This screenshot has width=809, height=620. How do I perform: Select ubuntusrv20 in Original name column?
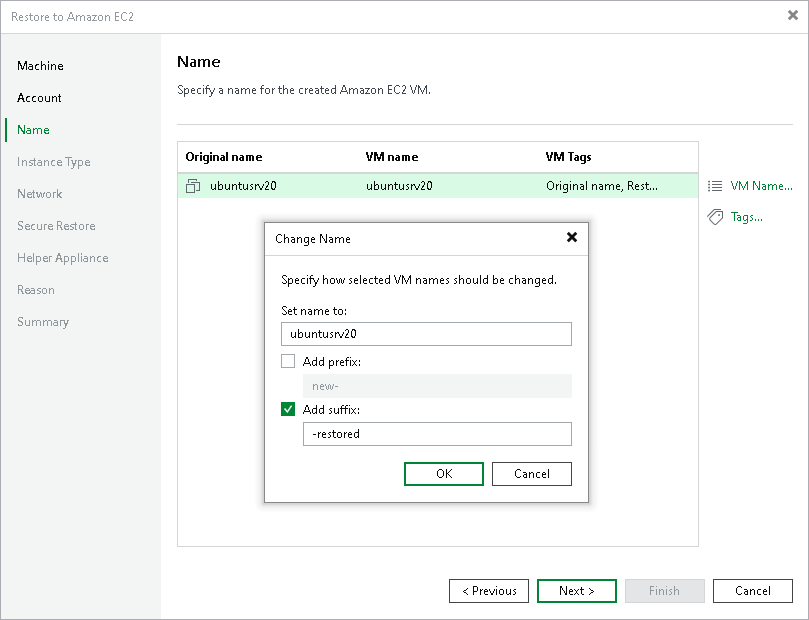[243, 186]
